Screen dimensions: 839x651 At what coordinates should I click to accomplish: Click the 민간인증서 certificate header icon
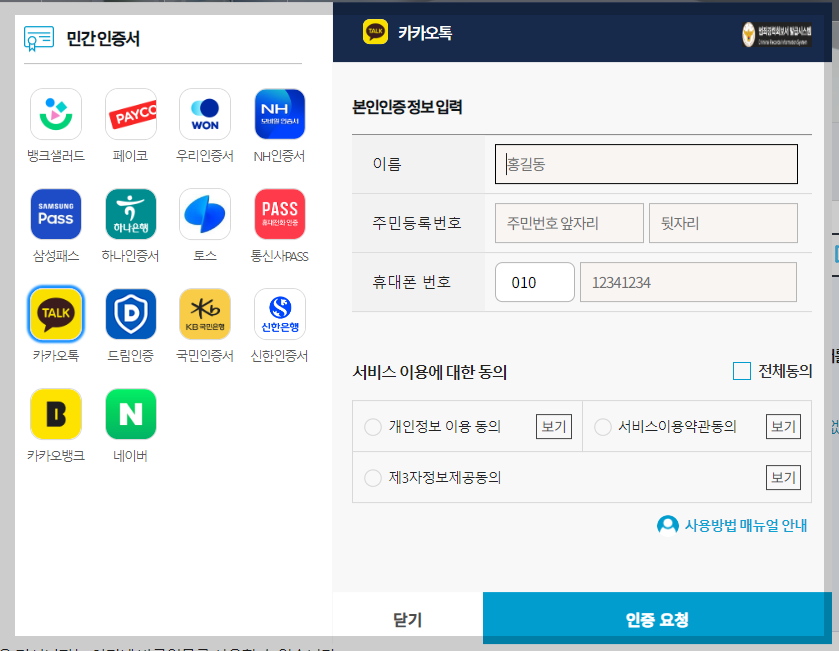(39, 39)
